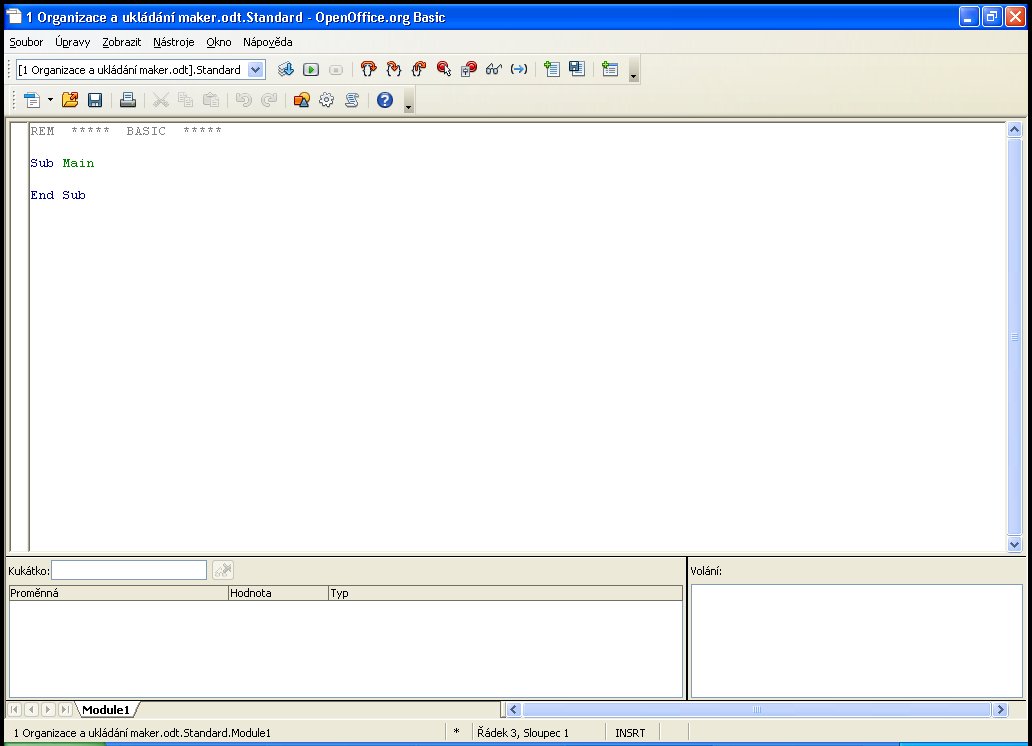Click the Hodnota column header
1032x746 pixels.
coord(278,593)
